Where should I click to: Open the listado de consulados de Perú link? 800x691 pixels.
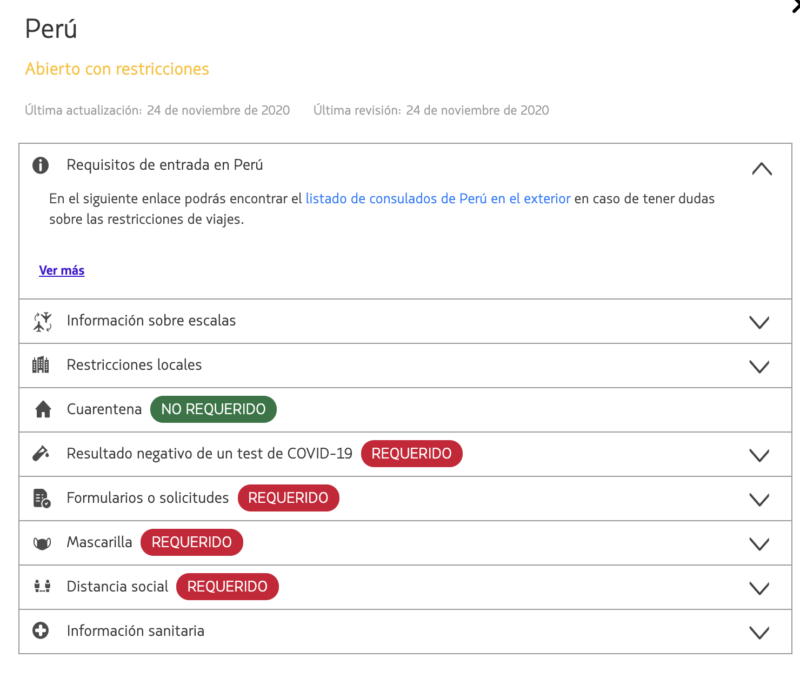438,199
